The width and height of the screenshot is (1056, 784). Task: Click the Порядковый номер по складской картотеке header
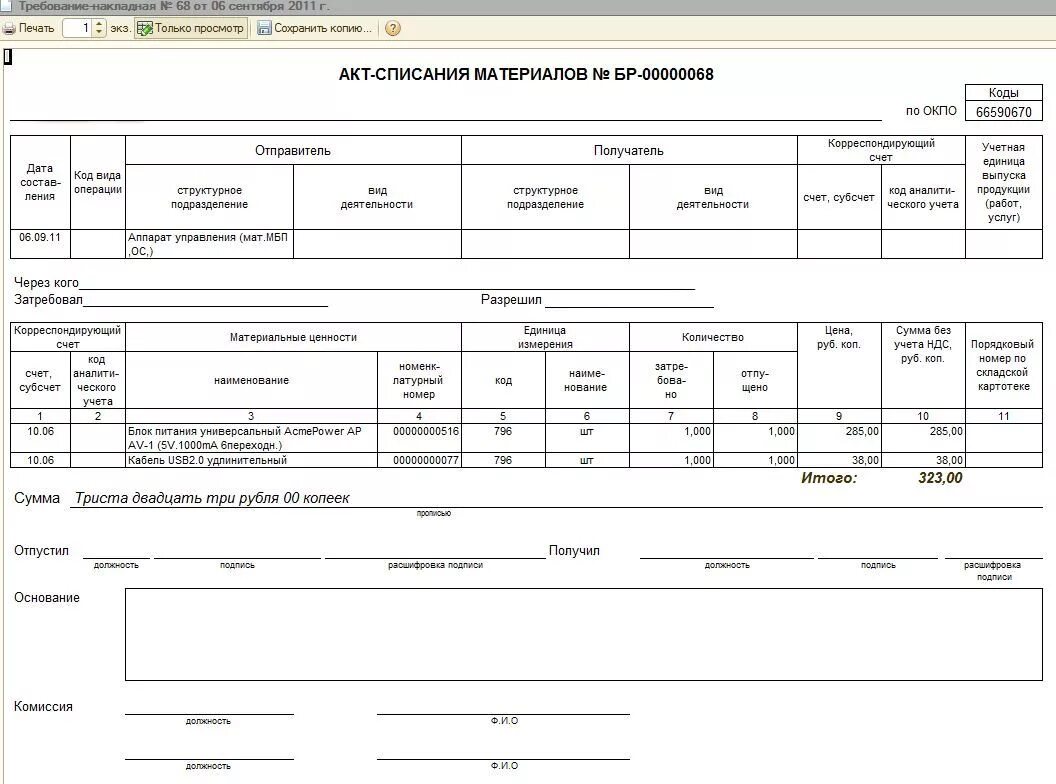click(1003, 365)
